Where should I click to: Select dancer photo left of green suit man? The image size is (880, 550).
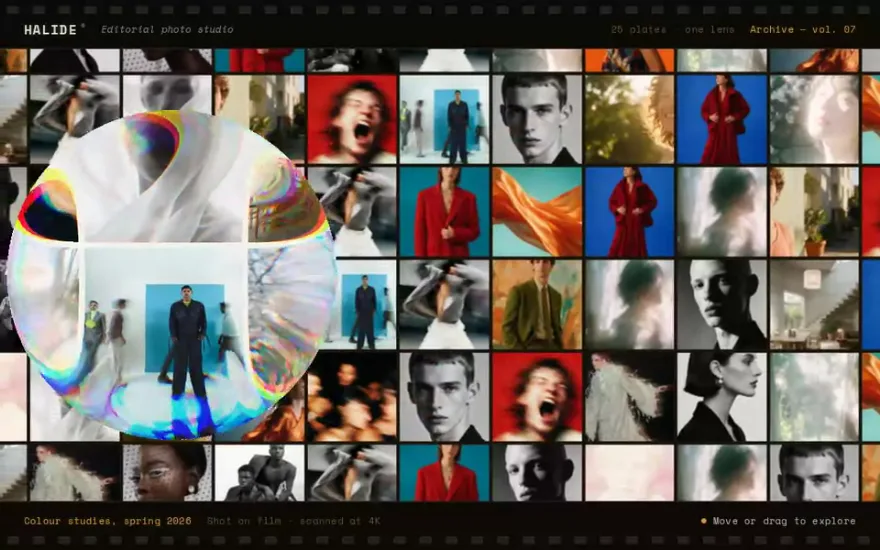point(444,304)
